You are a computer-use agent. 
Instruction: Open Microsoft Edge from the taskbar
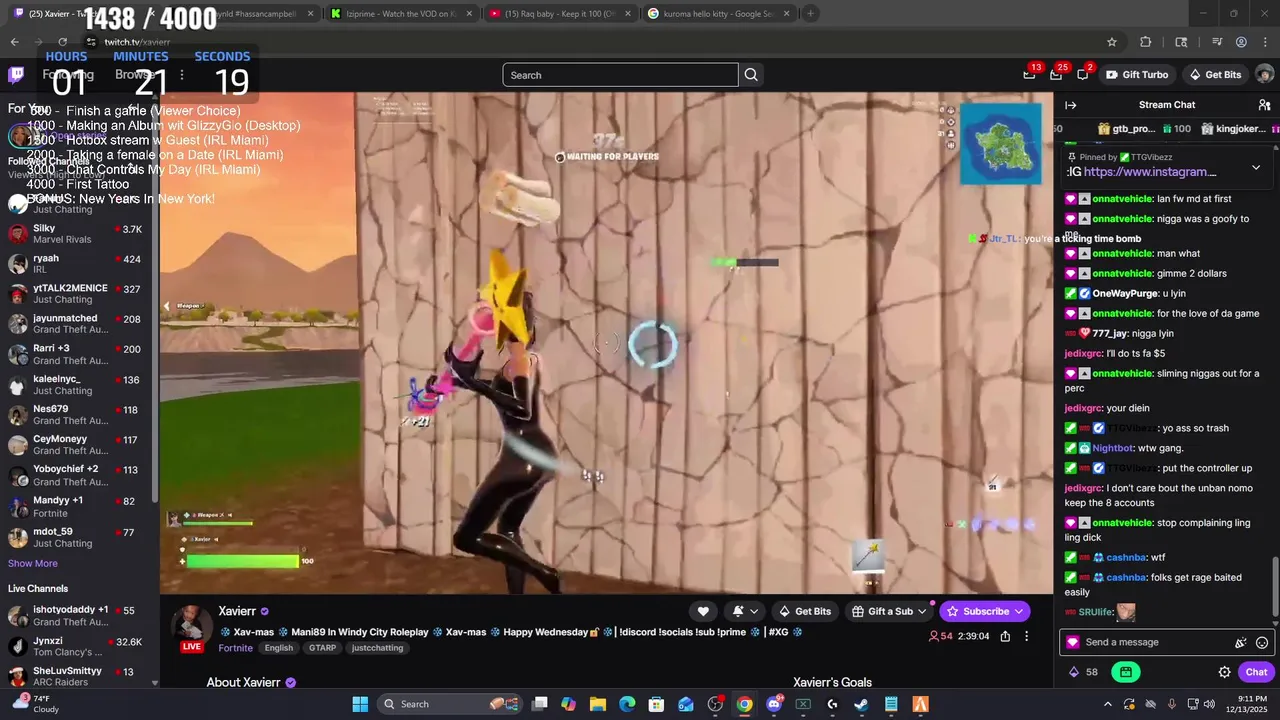point(627,704)
